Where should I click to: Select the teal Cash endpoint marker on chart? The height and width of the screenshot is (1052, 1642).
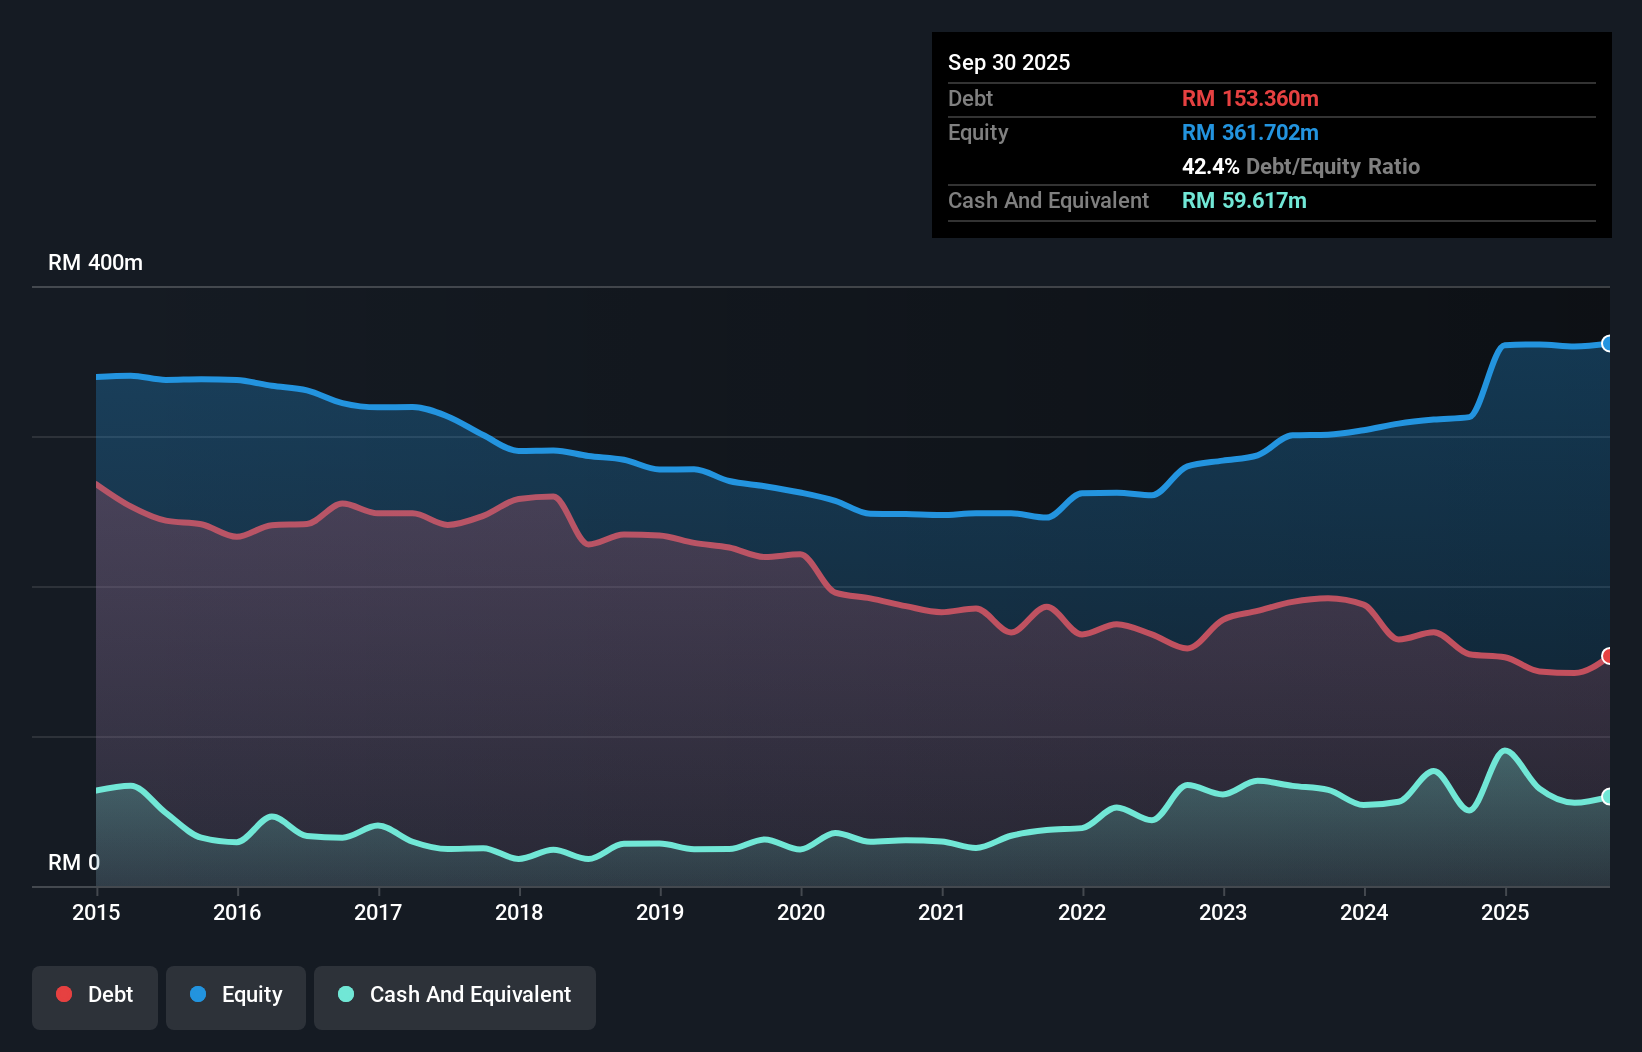1608,796
